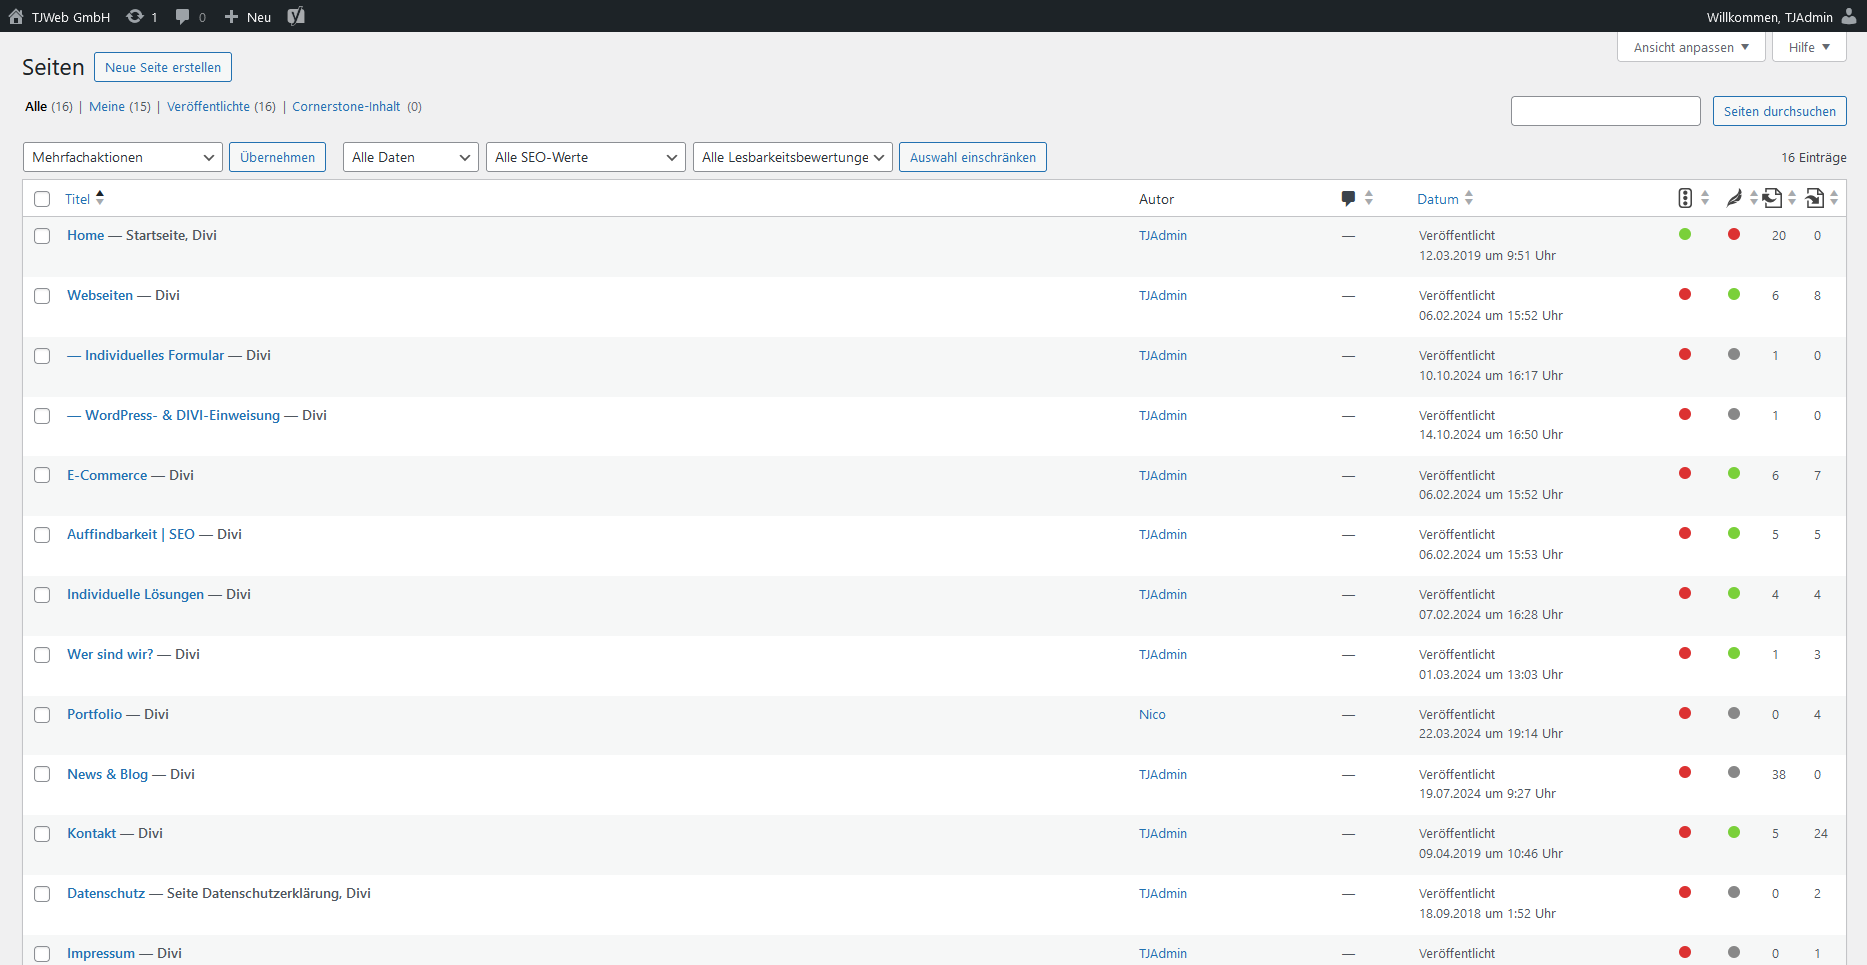1867x965 pixels.
Task: Sort by the comments column icon
Action: [x=1348, y=198]
